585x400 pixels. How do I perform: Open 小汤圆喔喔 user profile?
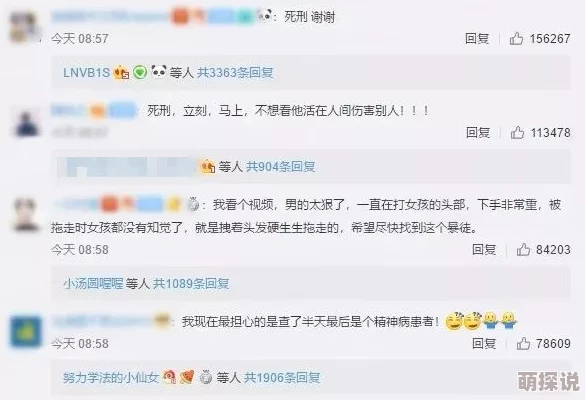coord(93,284)
